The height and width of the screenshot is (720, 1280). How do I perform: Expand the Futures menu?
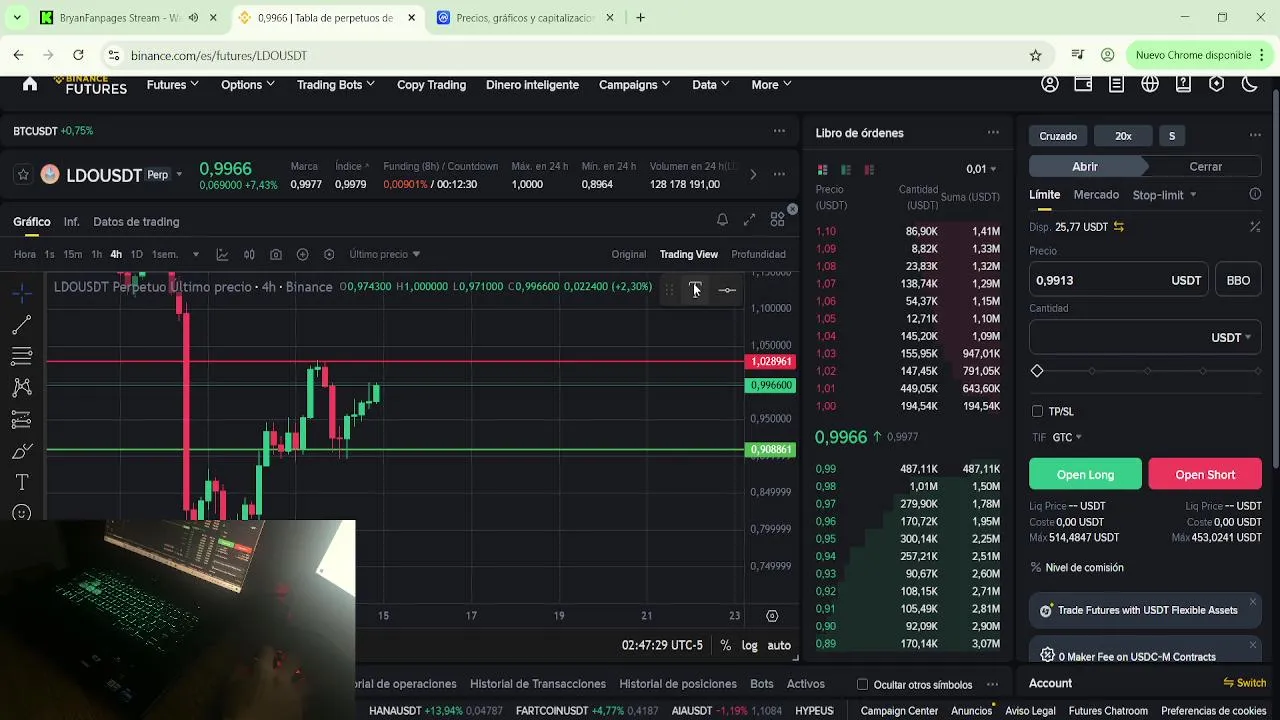click(173, 85)
